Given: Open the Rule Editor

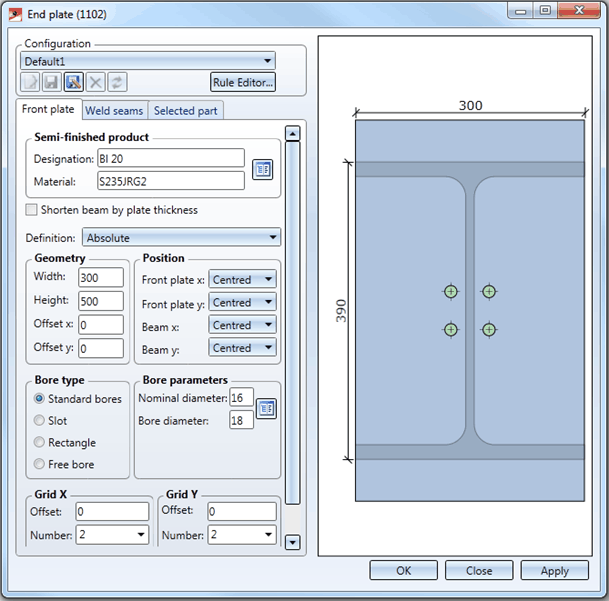Looking at the screenshot, I should pos(242,82).
